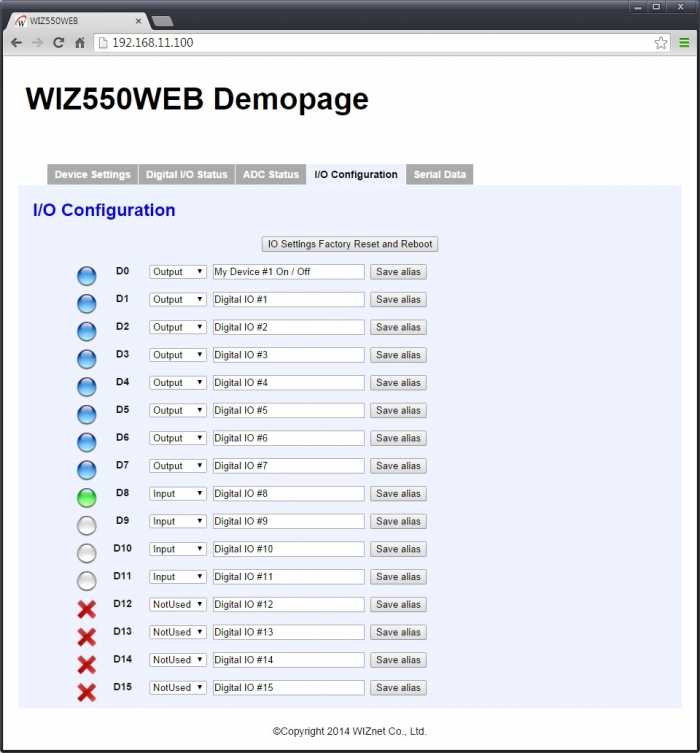Toggle the D0 blue output LED
This screenshot has width=700, height=753.
pos(86,276)
